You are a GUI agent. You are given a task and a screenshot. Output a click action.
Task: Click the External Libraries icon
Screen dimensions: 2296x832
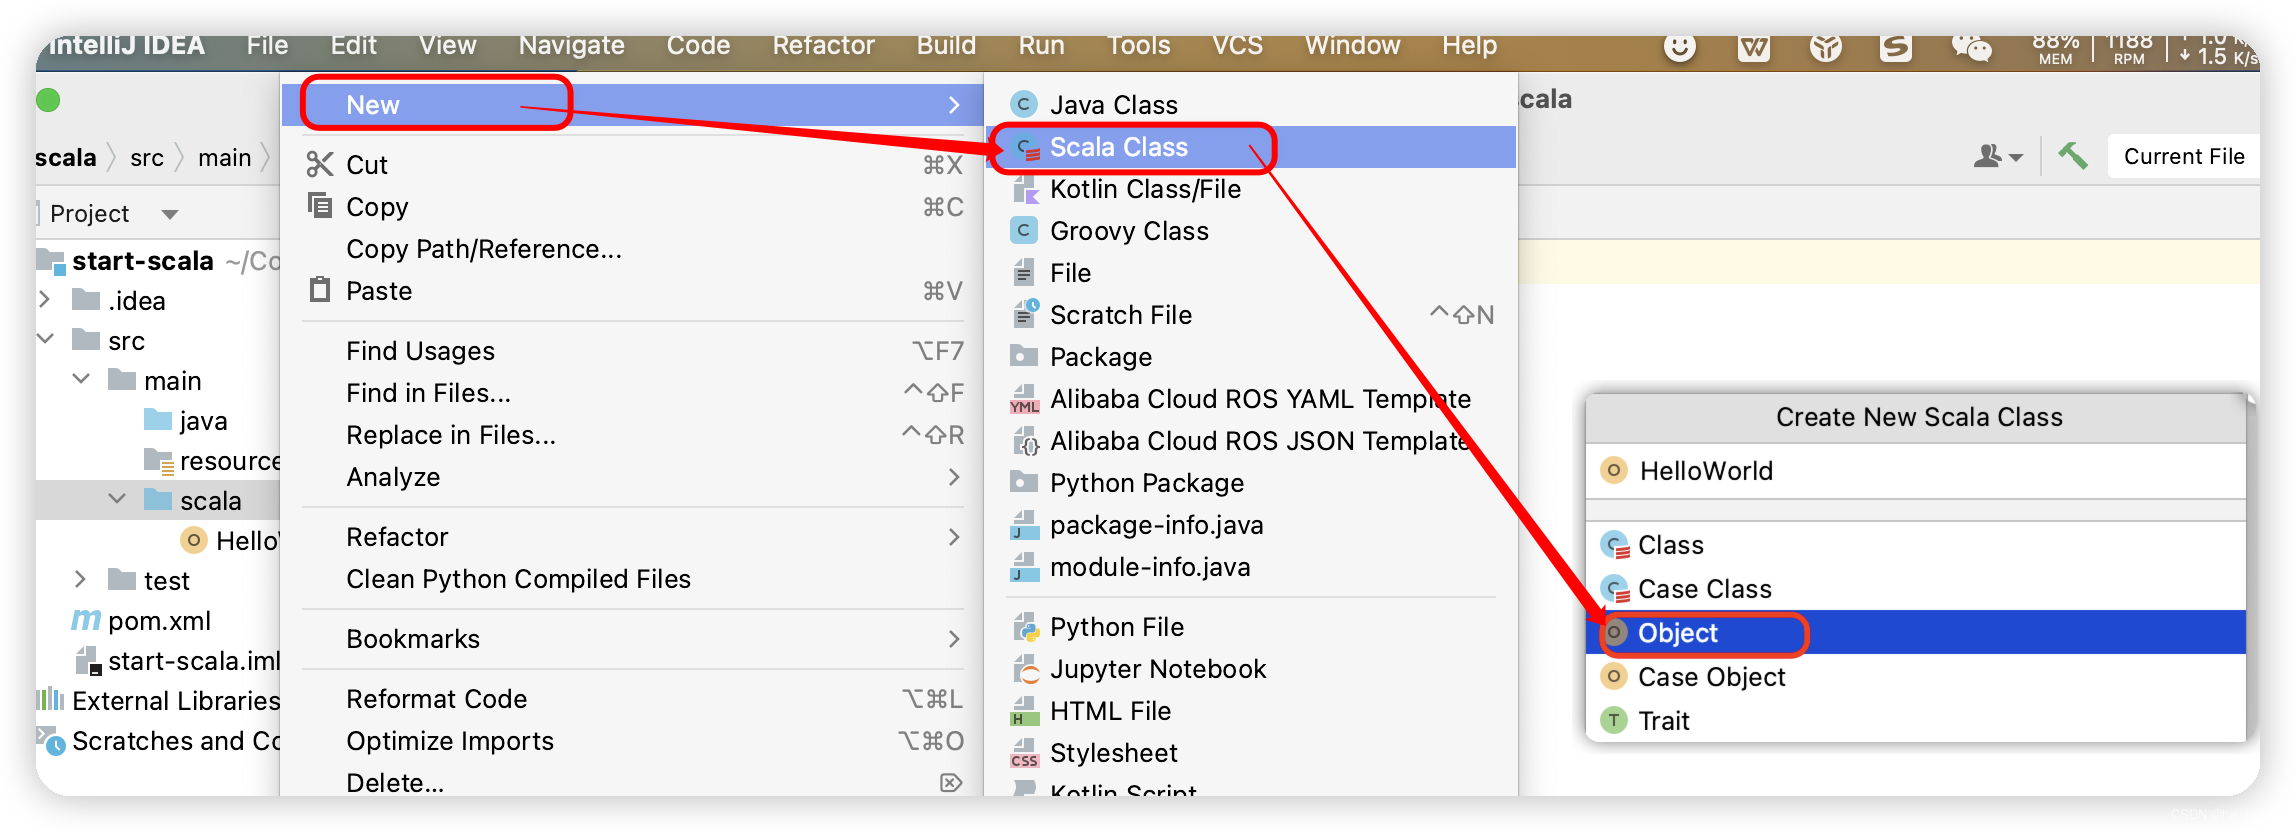click(50, 700)
